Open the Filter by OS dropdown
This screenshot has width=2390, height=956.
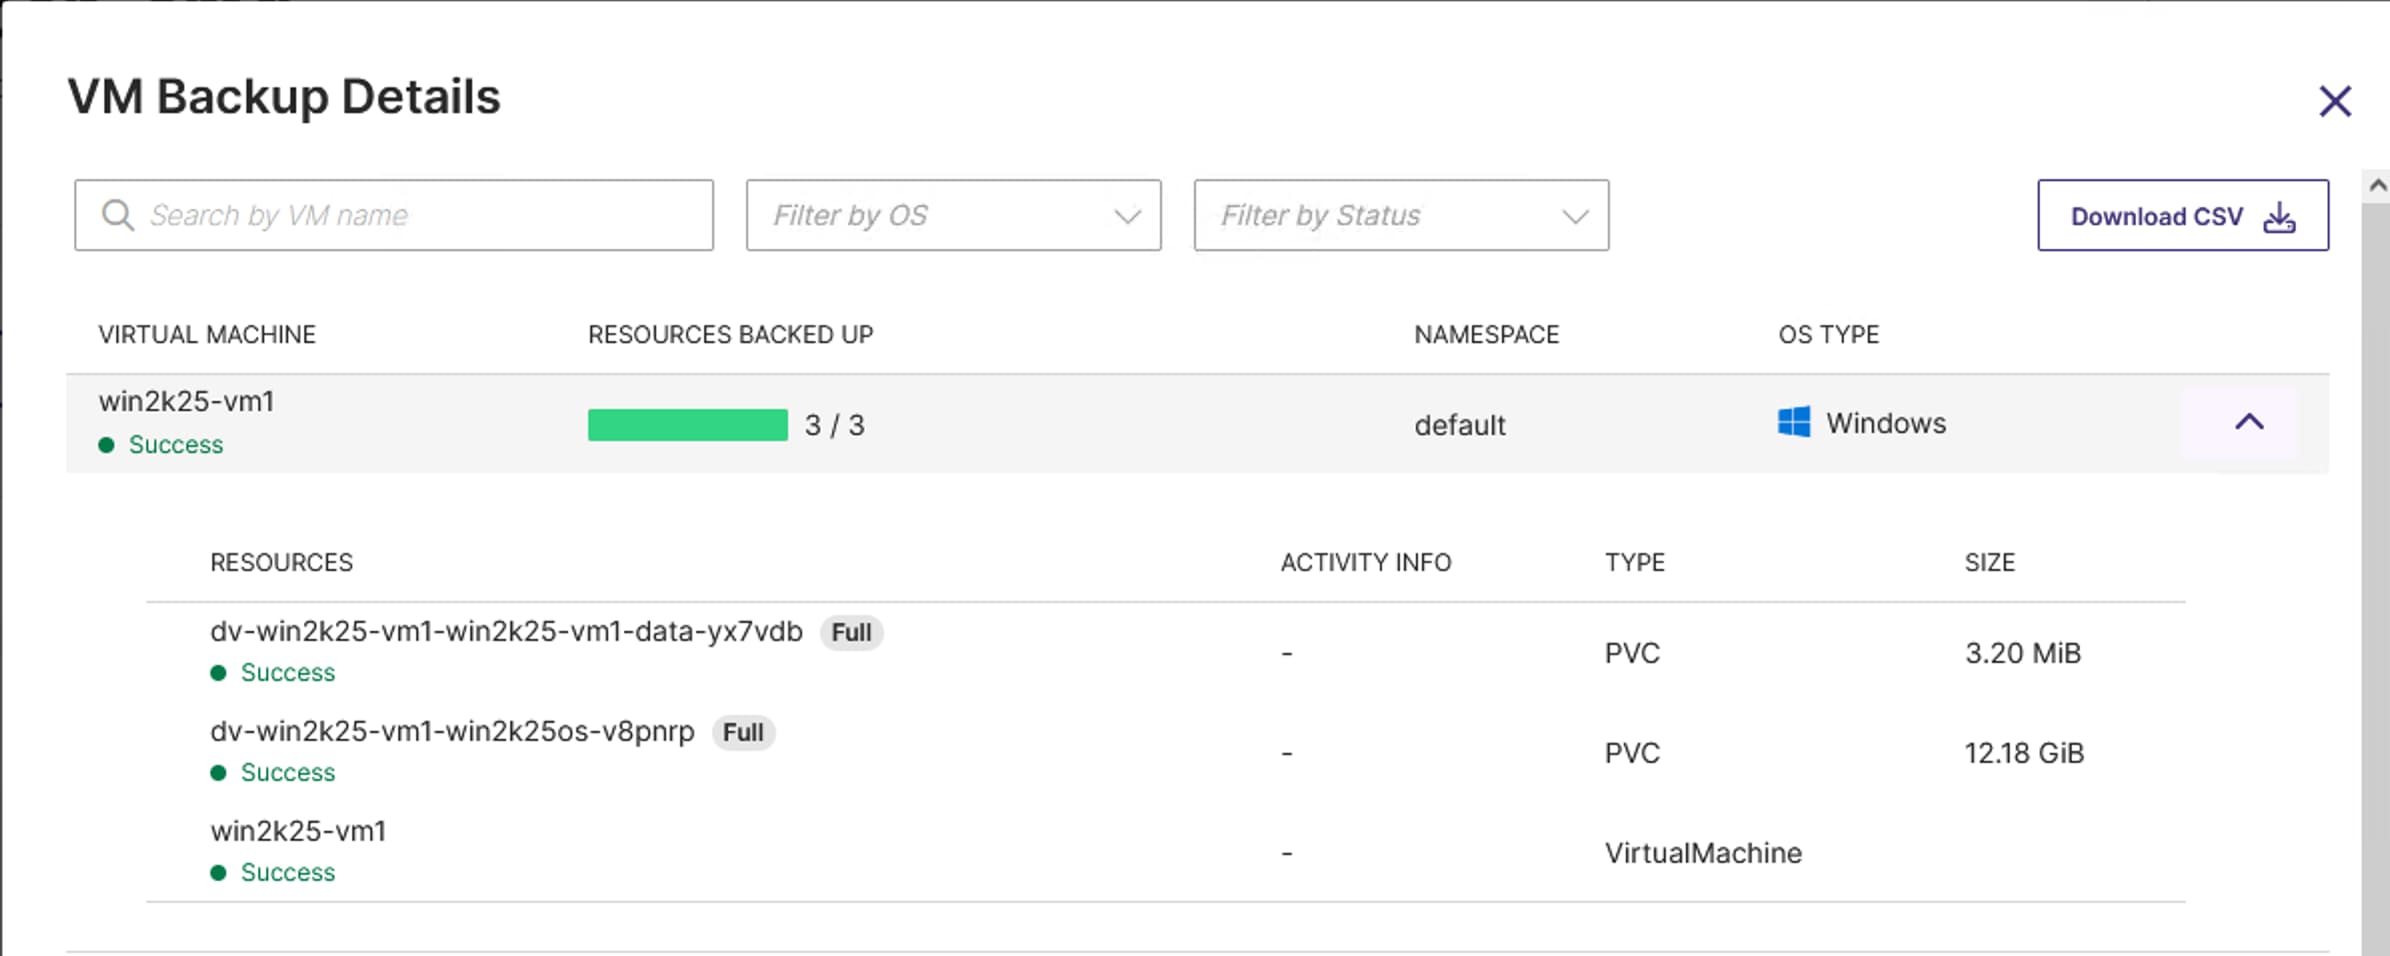click(x=953, y=215)
